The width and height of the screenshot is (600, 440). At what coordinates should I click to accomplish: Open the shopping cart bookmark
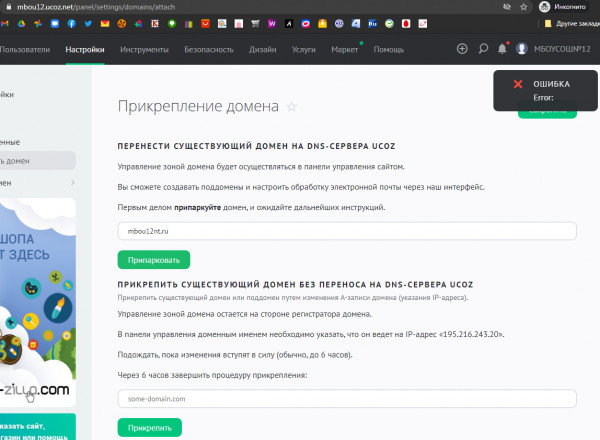255,24
